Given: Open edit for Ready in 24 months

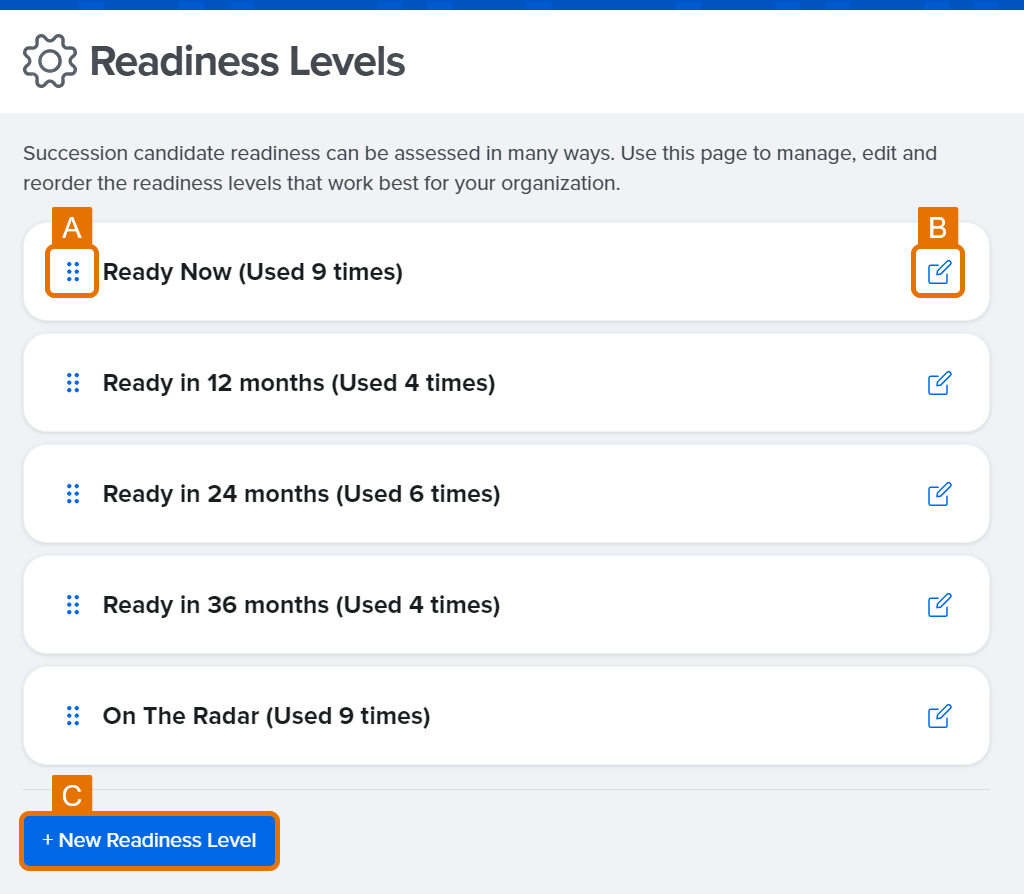Looking at the screenshot, I should pyautogui.click(x=939, y=494).
